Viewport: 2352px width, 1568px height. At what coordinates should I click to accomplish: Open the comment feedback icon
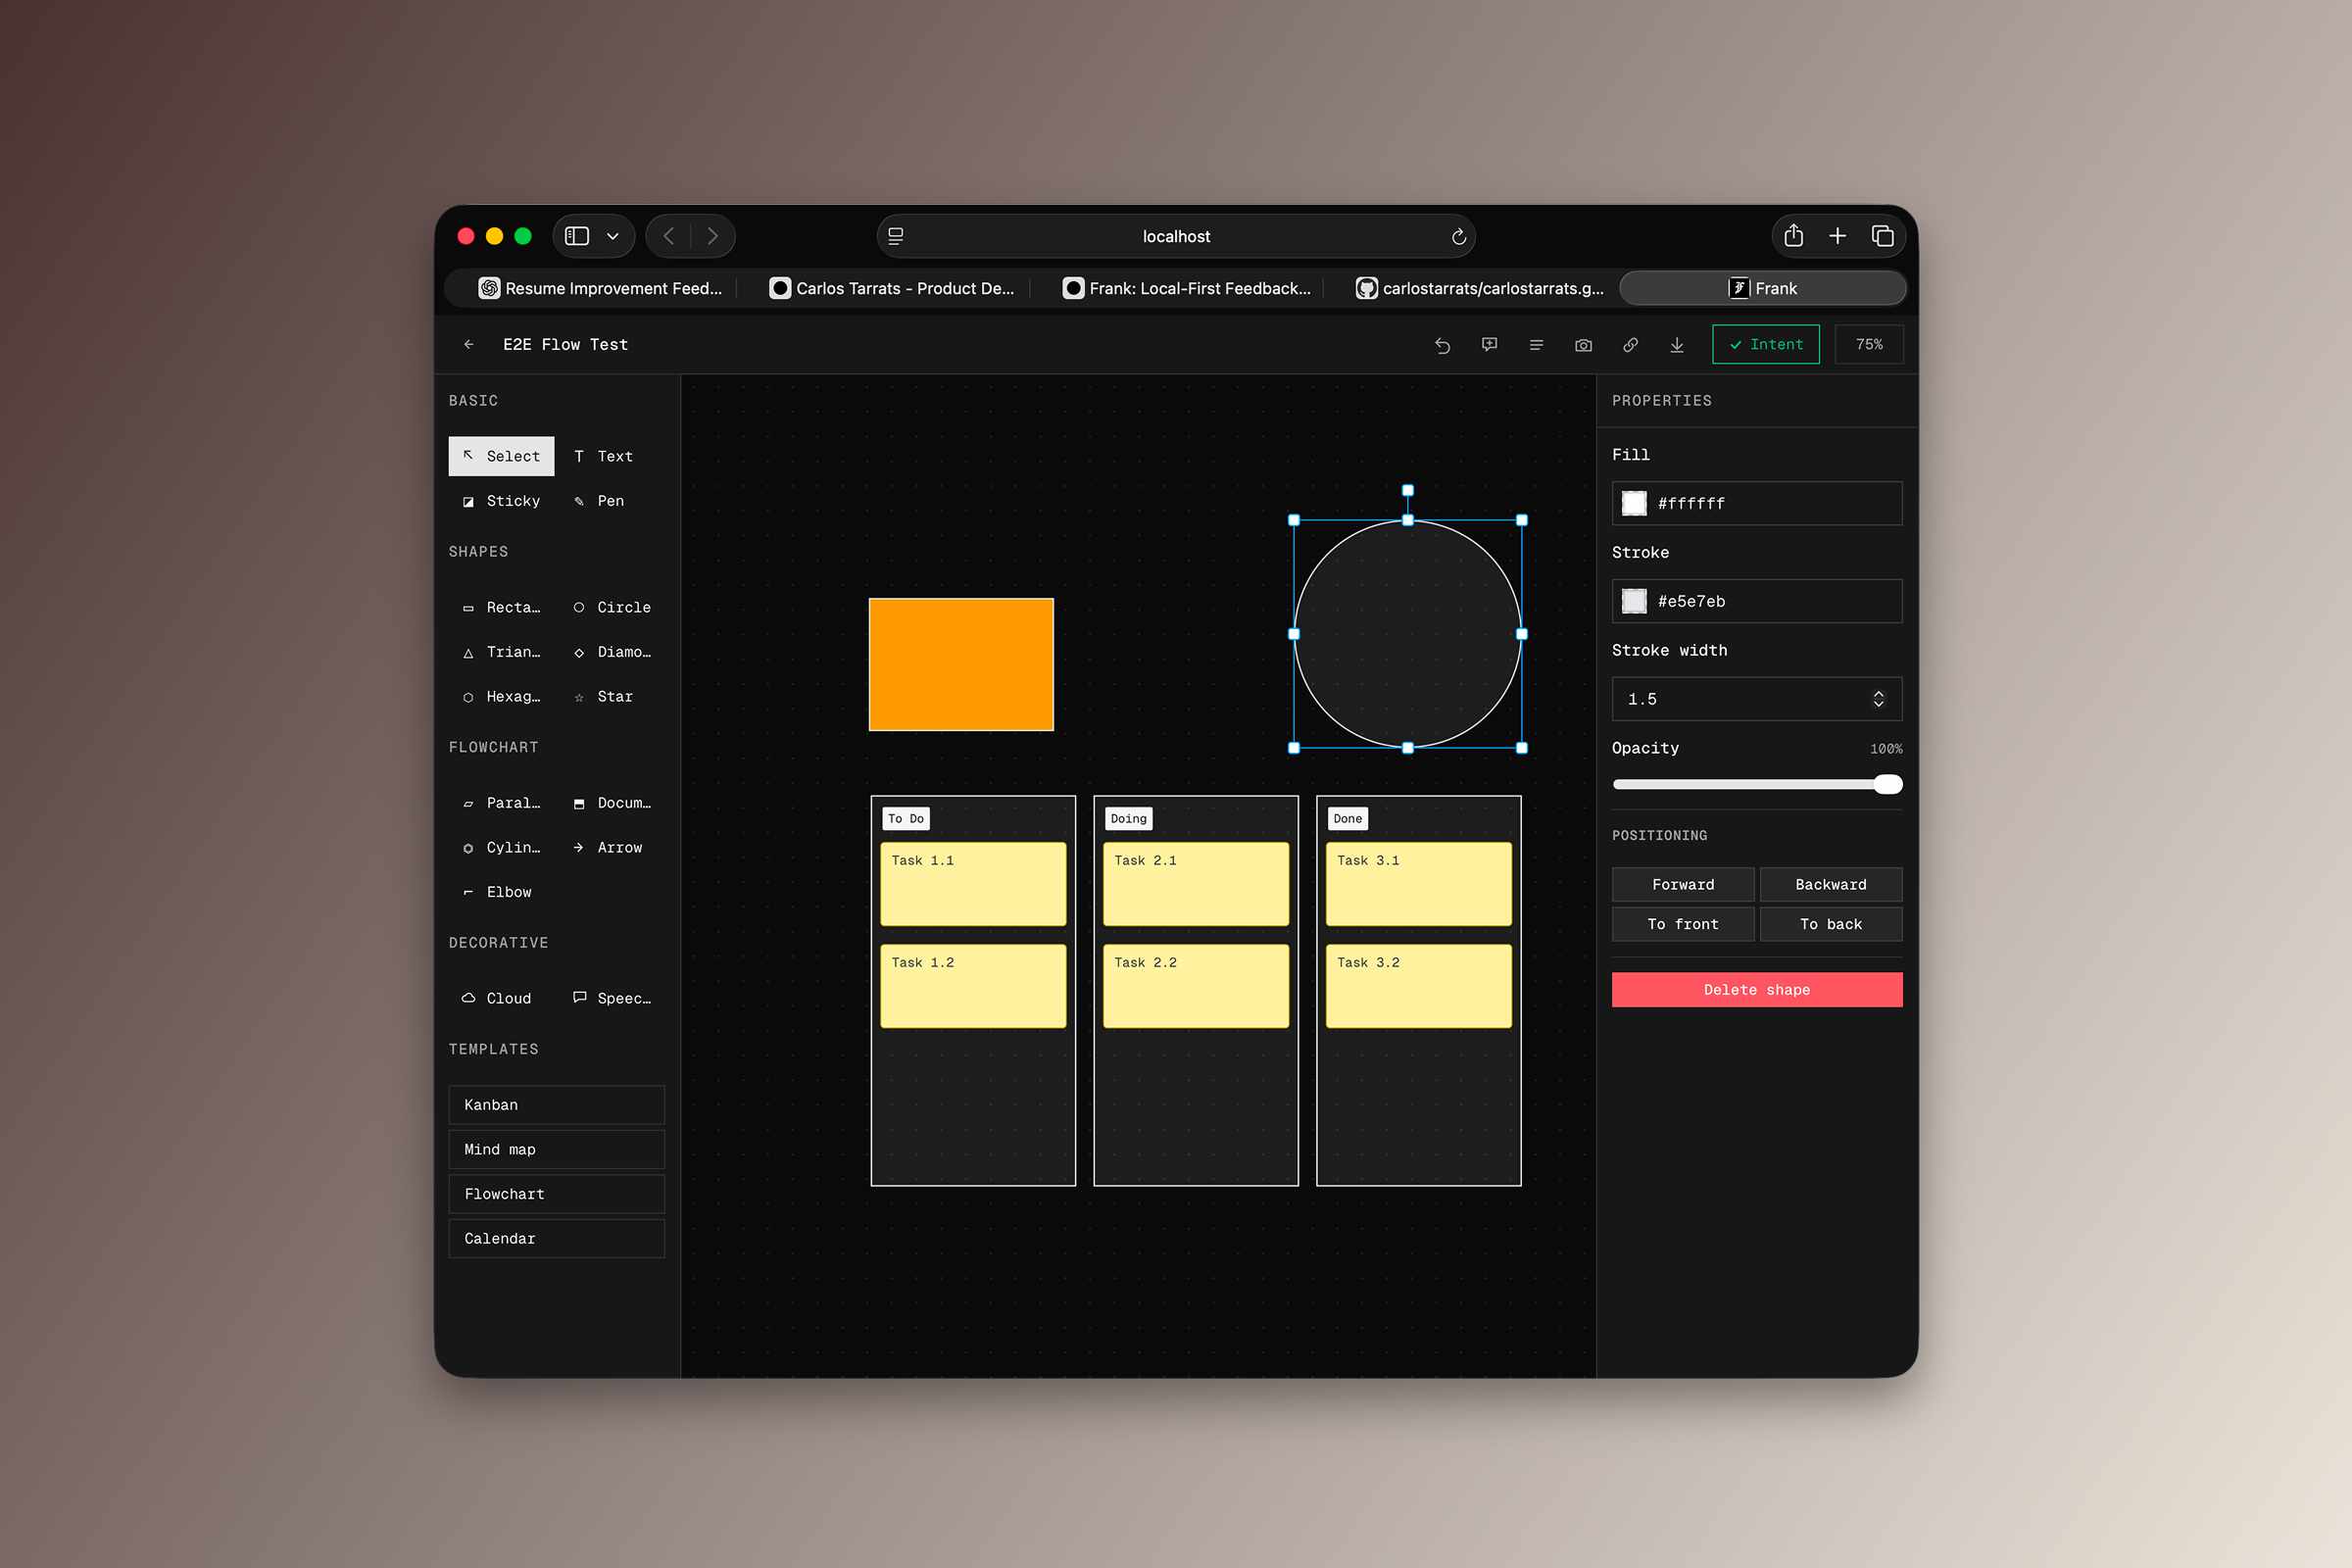[x=1489, y=345]
